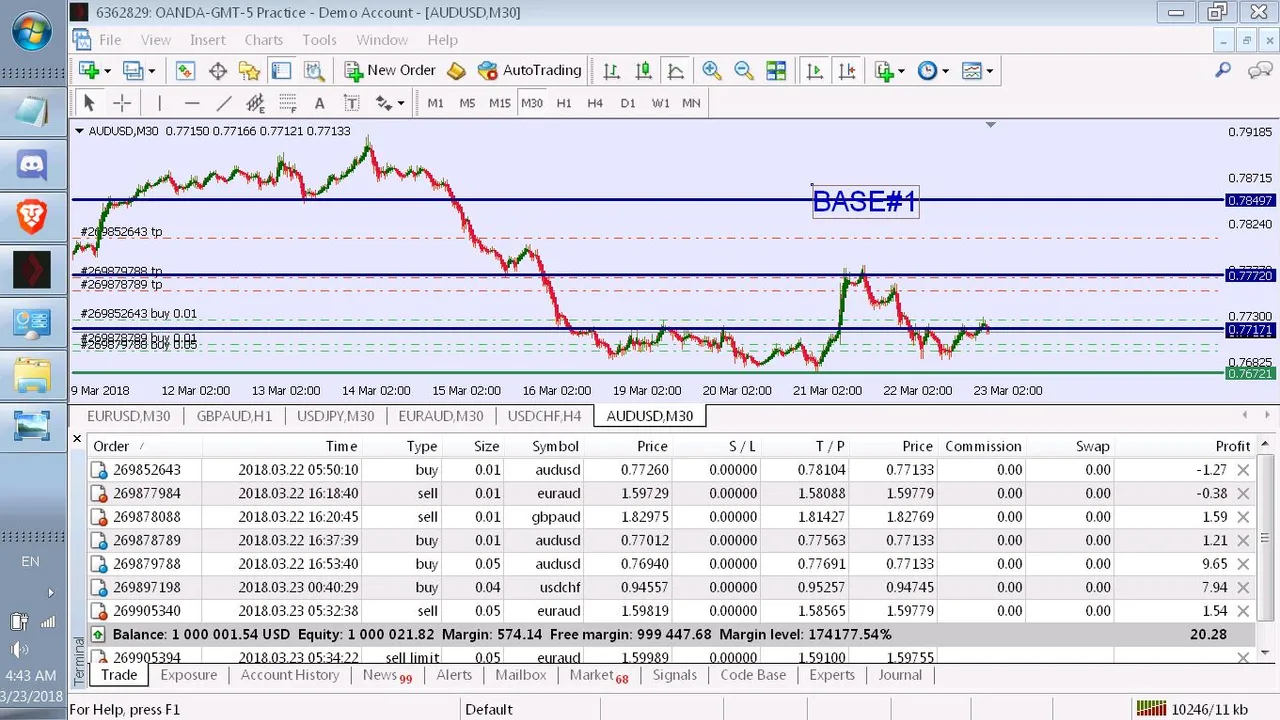The width and height of the screenshot is (1280, 720).
Task: Select the Horizontal Line drawing tool
Action: [192, 102]
